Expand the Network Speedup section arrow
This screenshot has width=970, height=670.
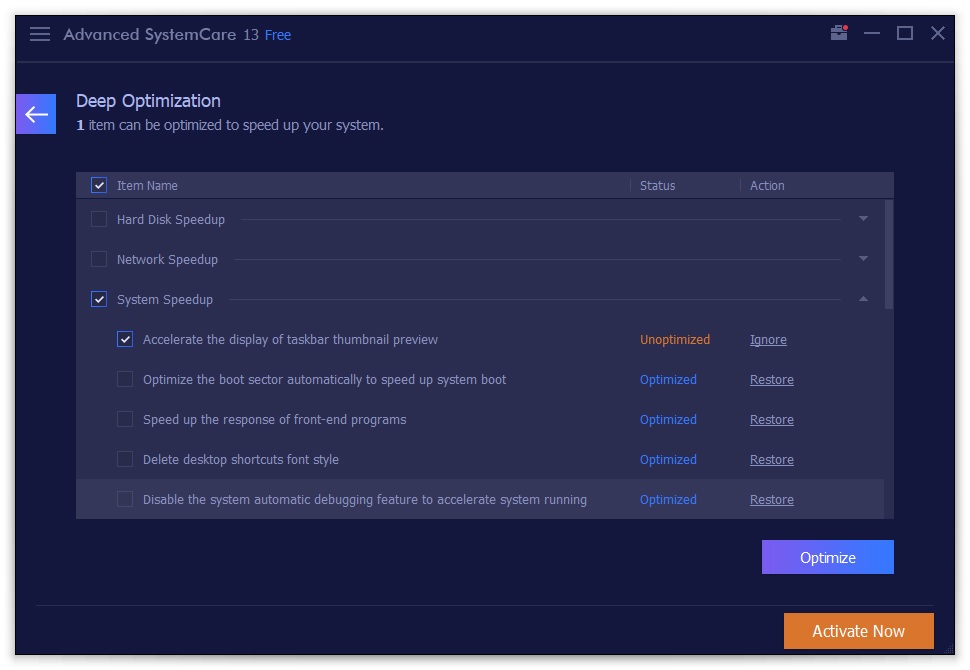(x=863, y=259)
